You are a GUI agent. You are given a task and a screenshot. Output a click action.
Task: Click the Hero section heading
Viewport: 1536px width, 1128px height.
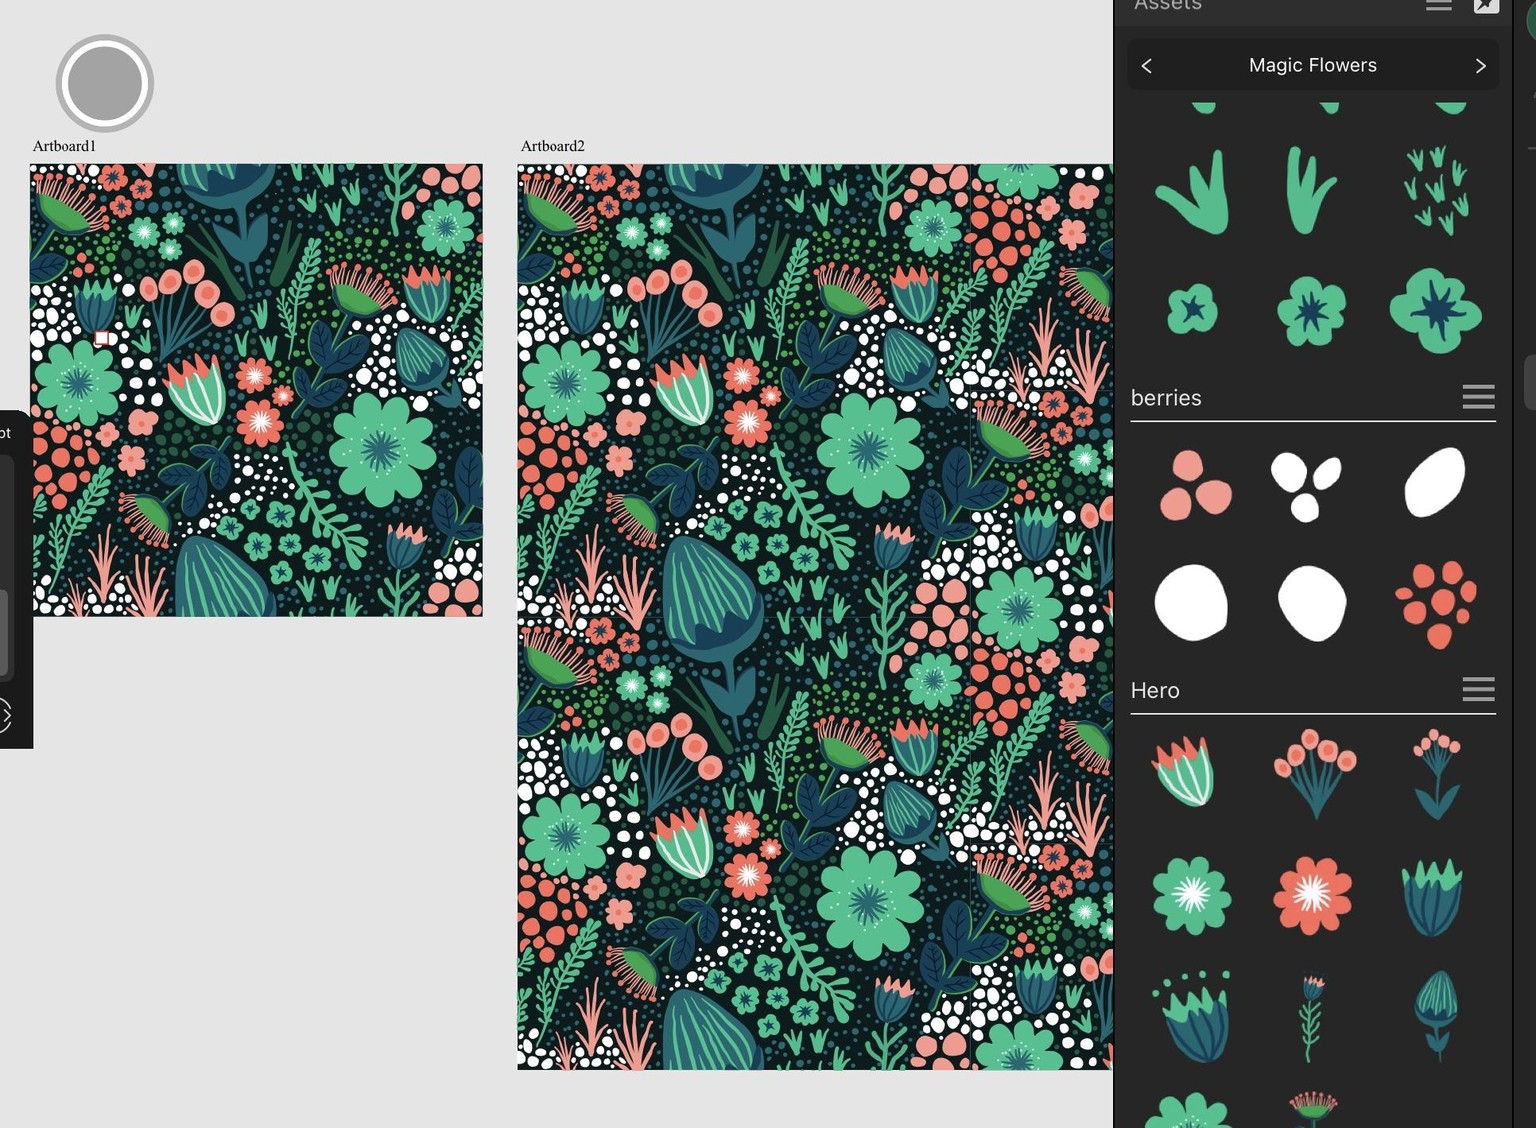point(1155,690)
